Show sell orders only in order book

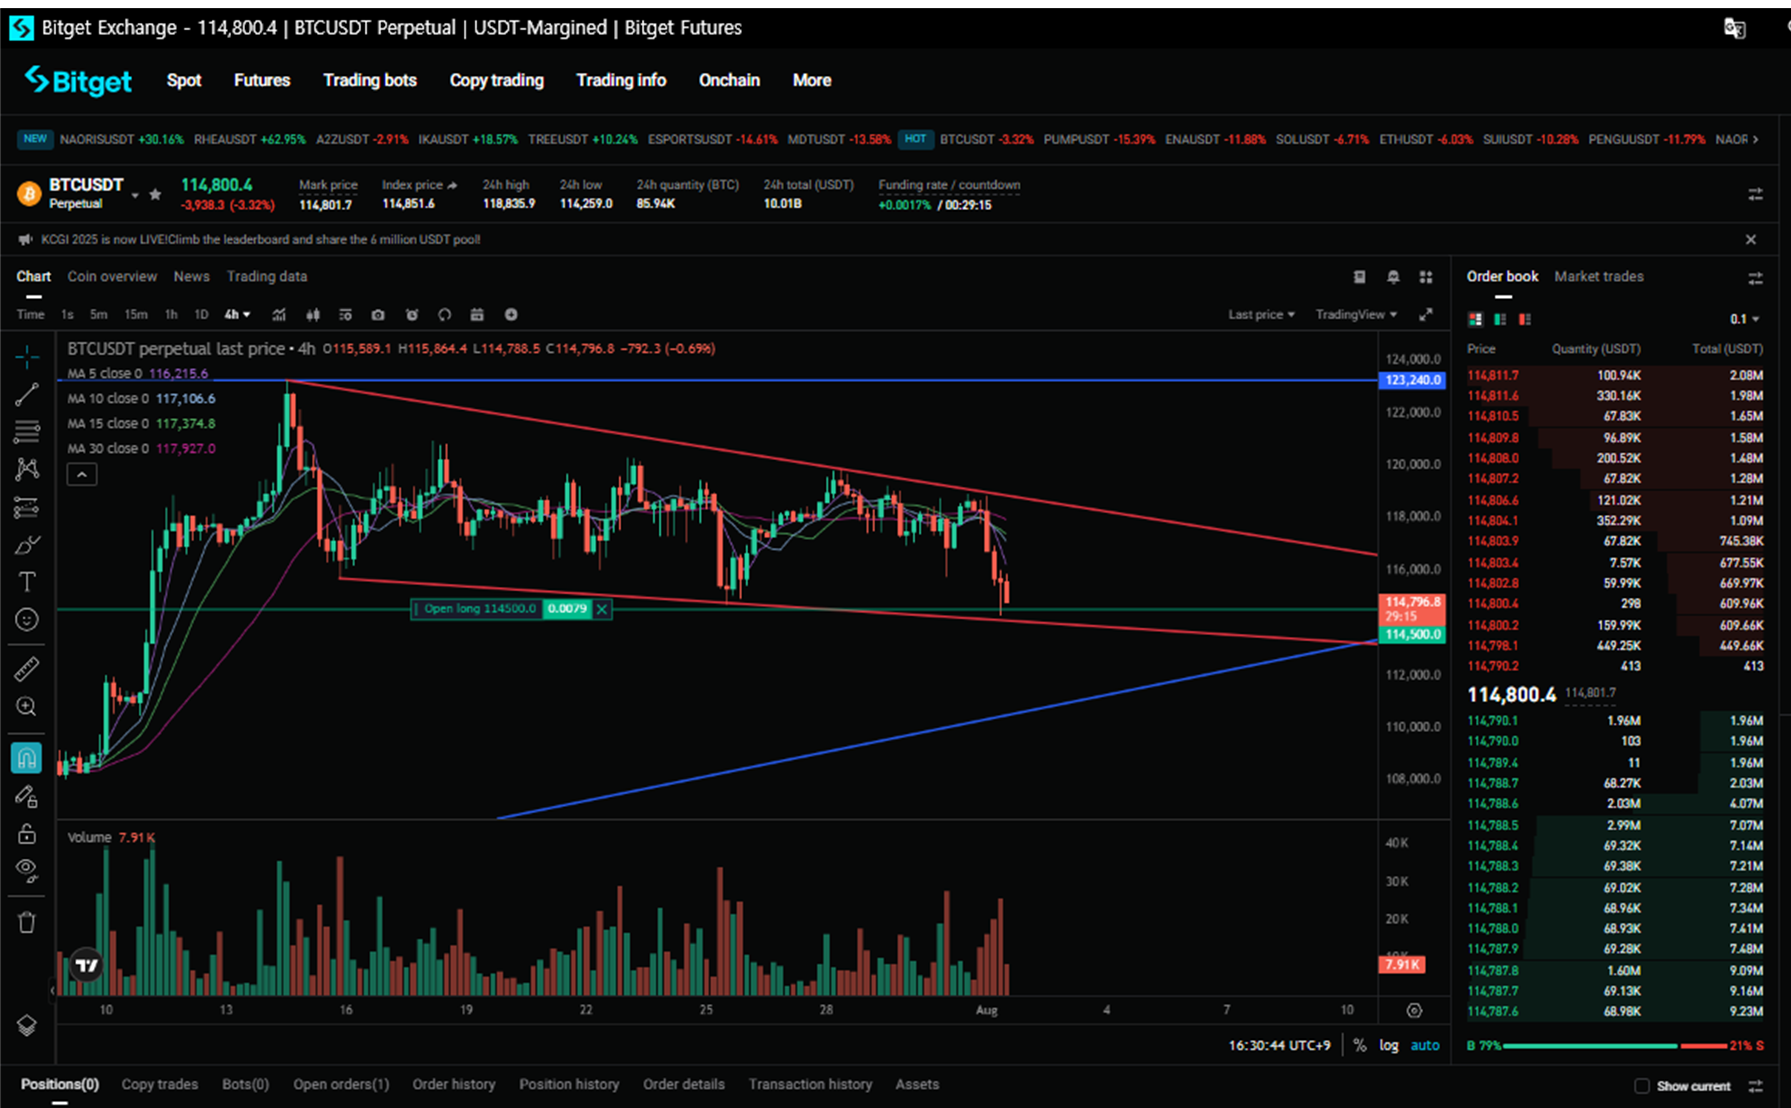pos(1525,319)
